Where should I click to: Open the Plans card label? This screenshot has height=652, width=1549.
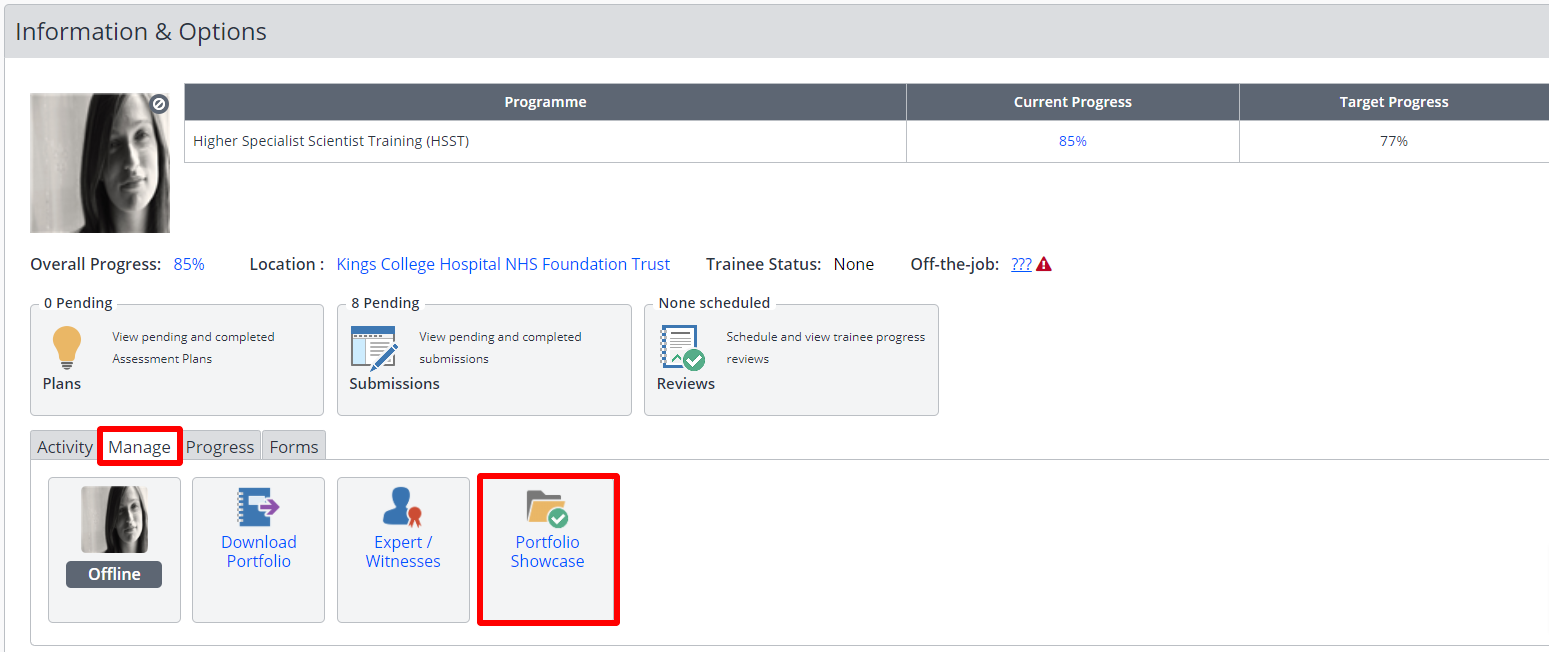(62, 384)
